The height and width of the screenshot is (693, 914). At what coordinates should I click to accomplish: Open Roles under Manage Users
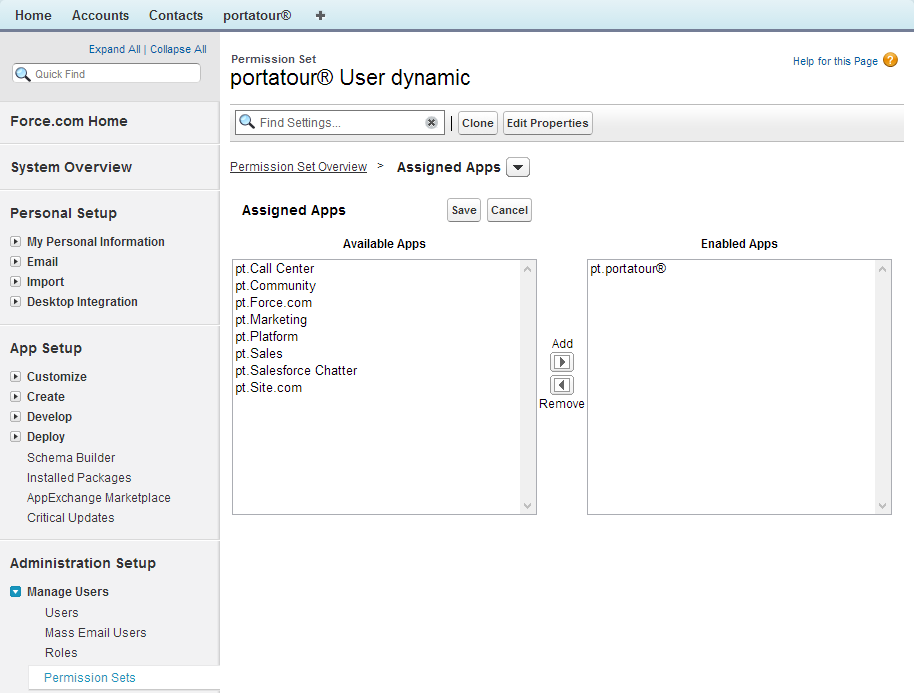tap(61, 652)
